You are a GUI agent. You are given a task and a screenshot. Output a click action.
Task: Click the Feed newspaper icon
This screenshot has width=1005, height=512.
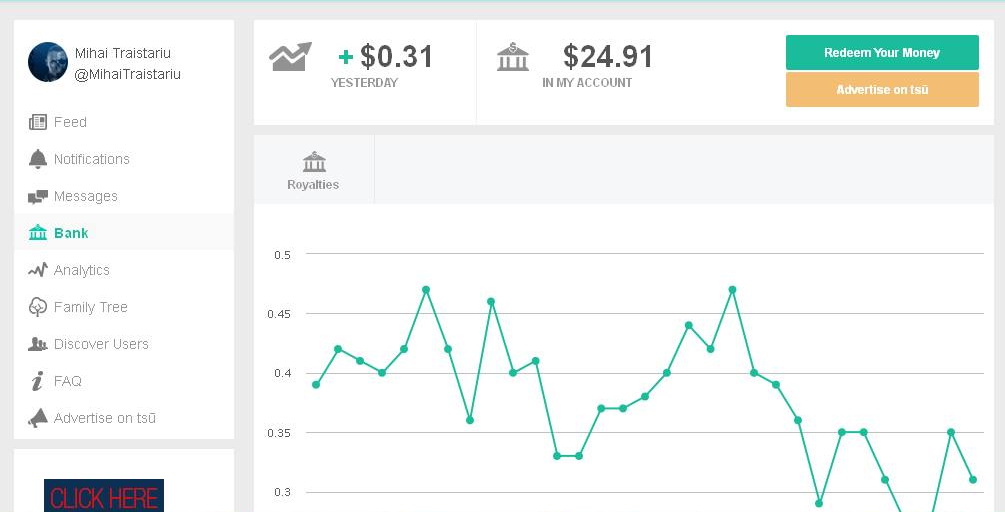38,122
